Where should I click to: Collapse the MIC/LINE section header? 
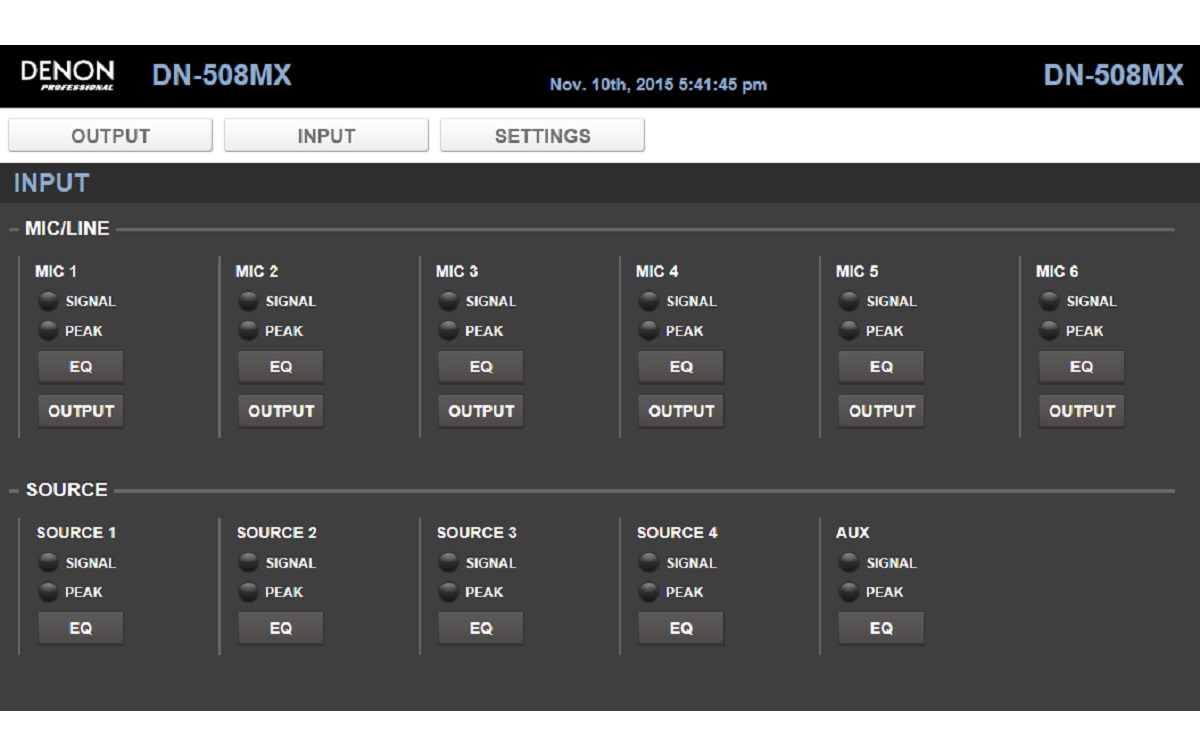click(66, 229)
